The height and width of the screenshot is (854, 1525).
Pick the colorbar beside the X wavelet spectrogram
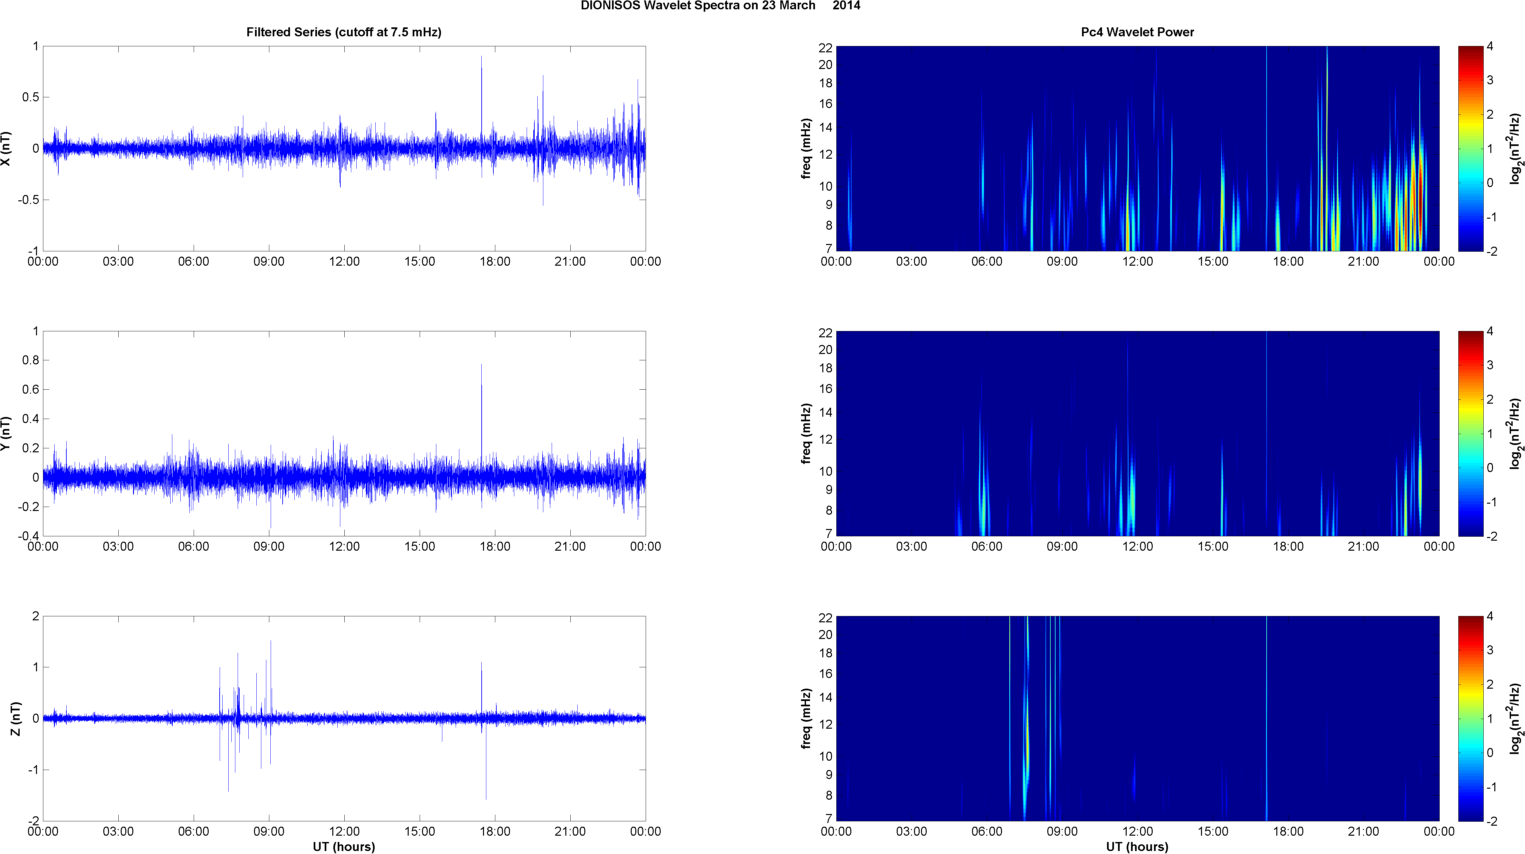tap(1470, 148)
